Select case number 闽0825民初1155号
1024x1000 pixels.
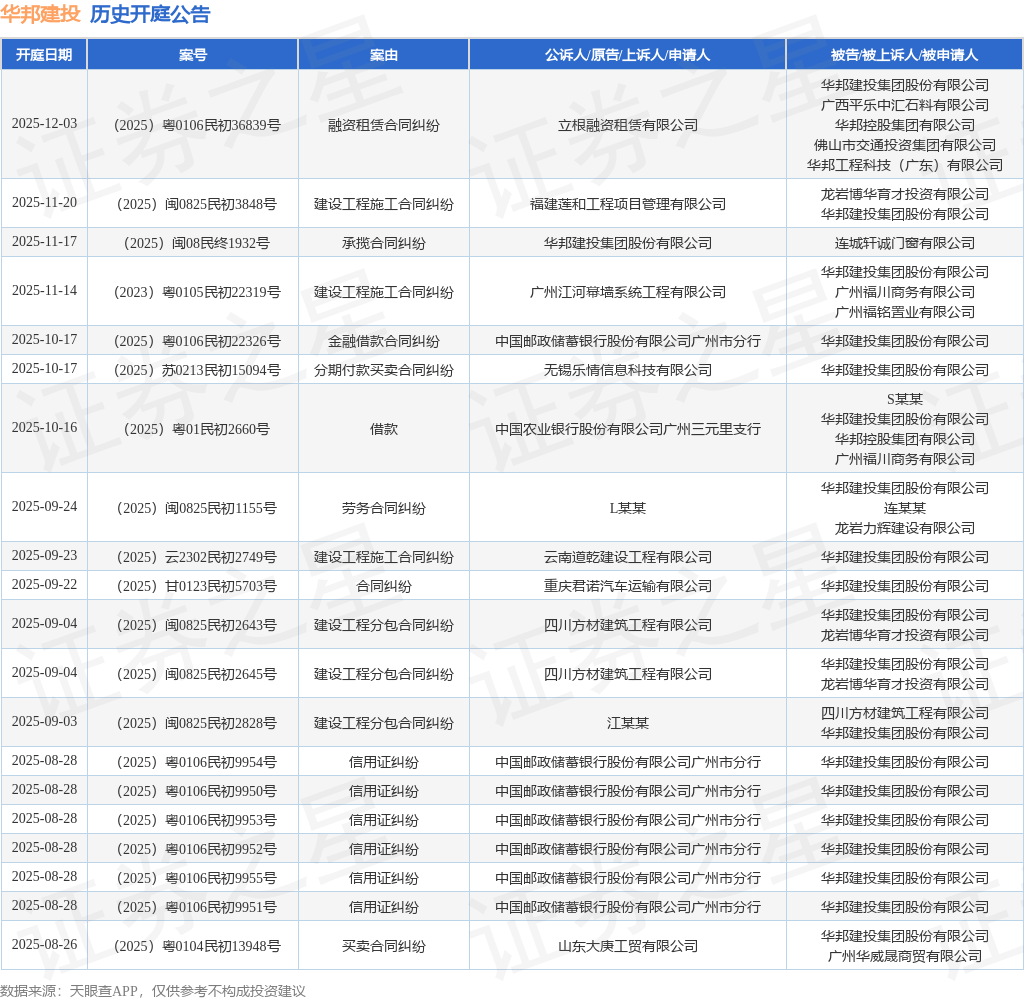tap(197, 508)
